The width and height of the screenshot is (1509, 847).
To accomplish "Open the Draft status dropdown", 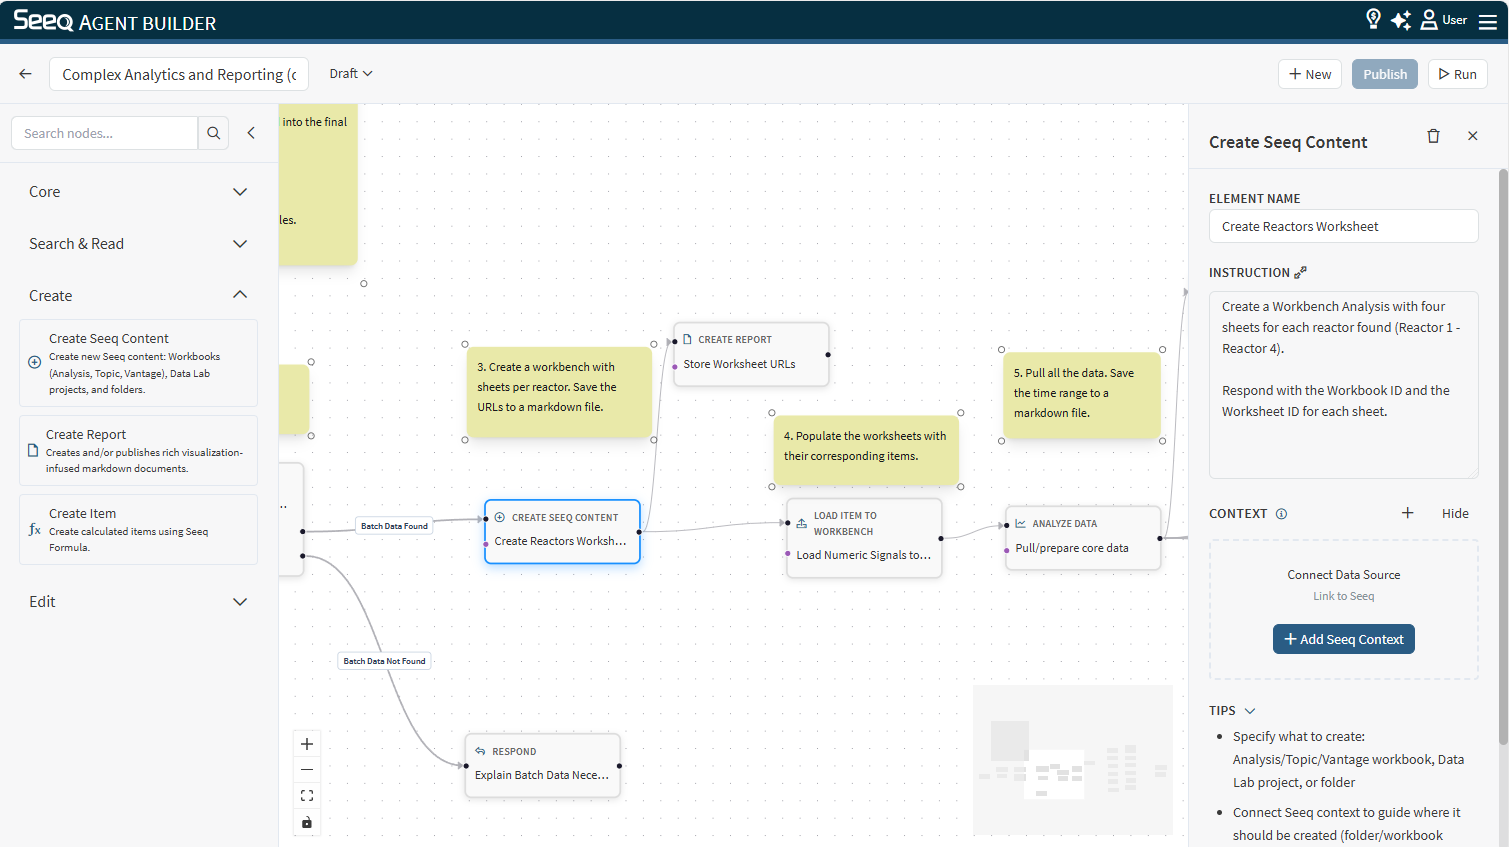I will 351,74.
